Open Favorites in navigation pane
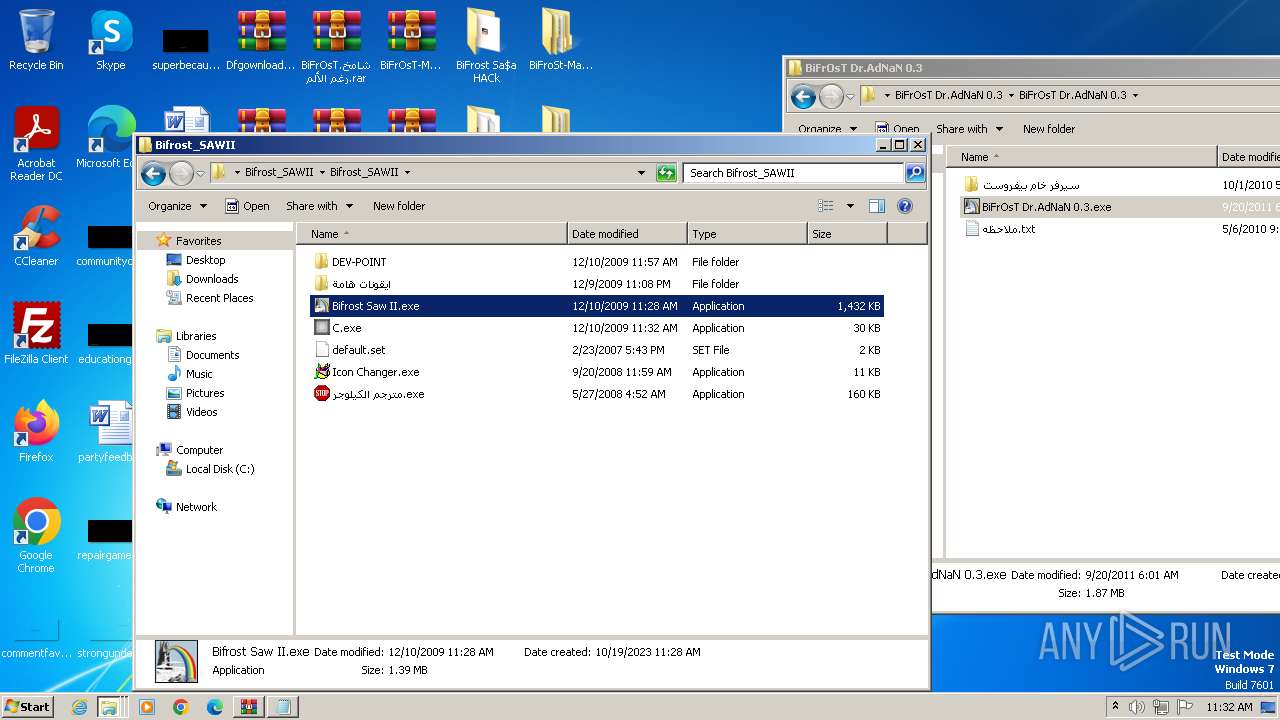1280x720 pixels. (198, 241)
